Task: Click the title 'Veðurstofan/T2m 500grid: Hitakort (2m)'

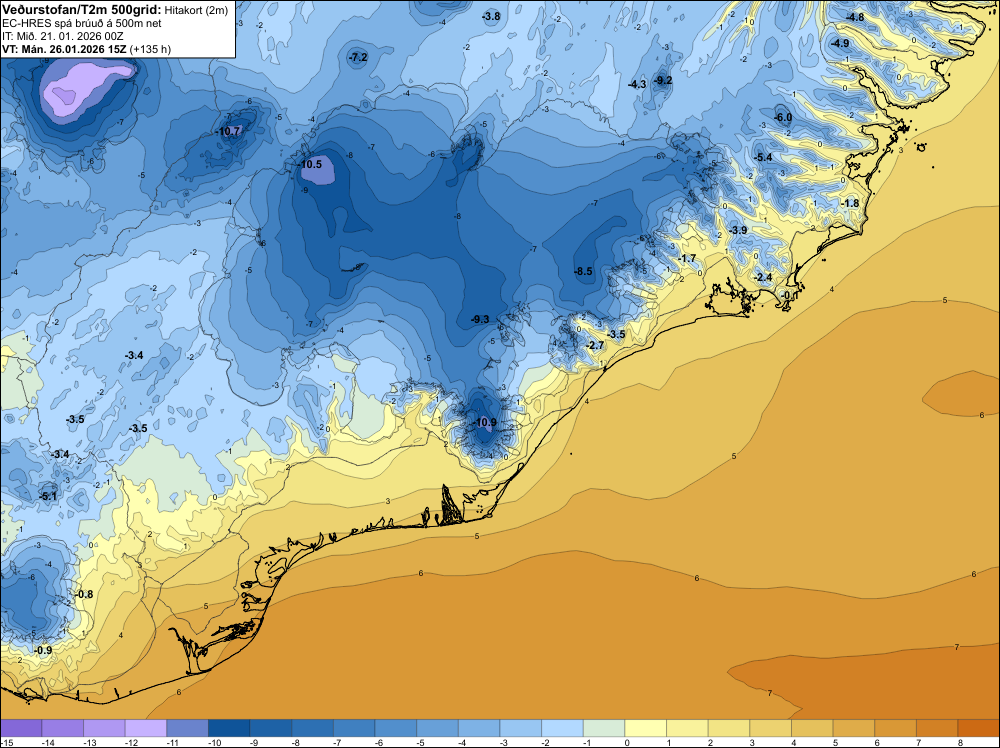Action: coord(115,9)
